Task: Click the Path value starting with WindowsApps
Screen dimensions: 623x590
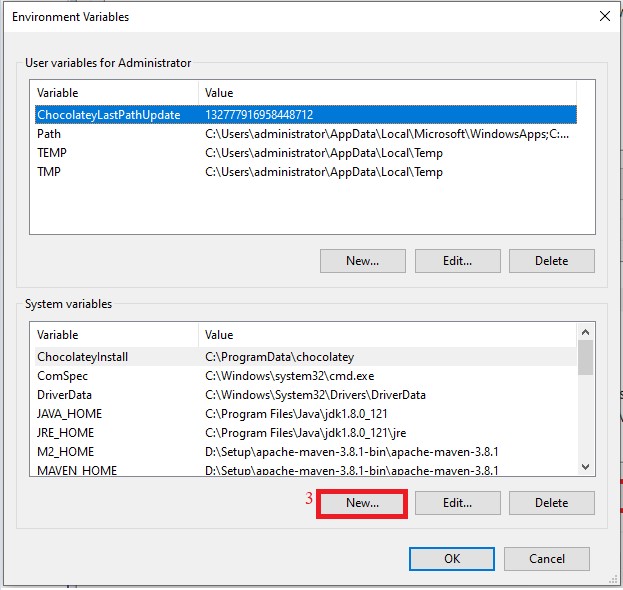Action: coord(387,134)
